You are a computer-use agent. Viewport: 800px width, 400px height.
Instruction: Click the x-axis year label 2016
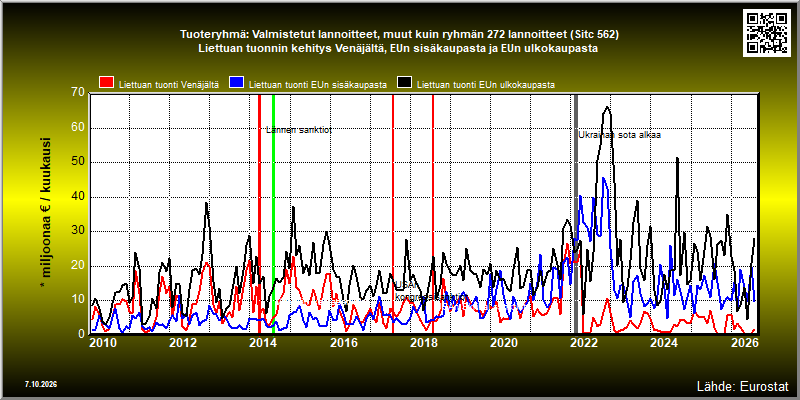342,342
